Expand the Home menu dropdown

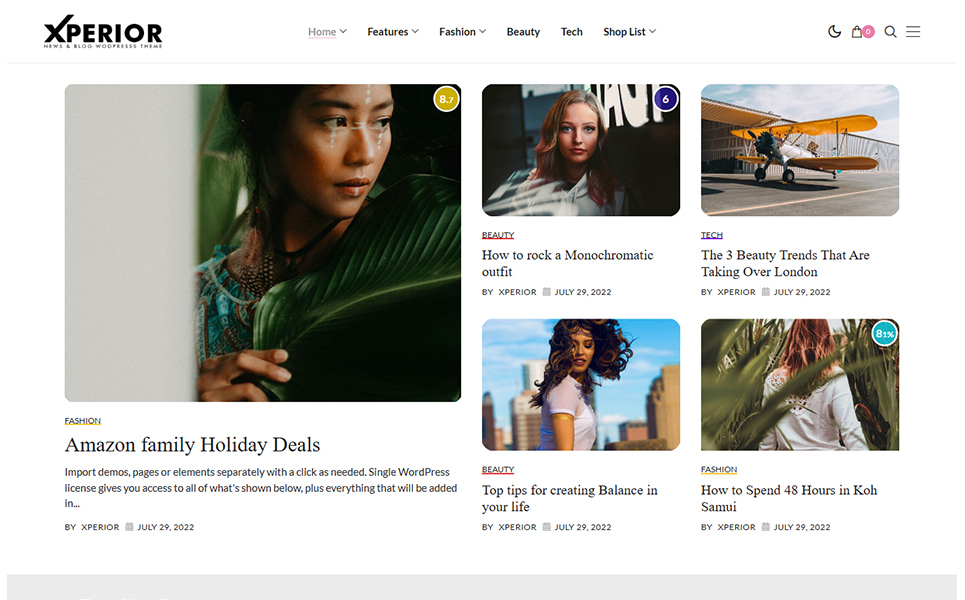327,32
